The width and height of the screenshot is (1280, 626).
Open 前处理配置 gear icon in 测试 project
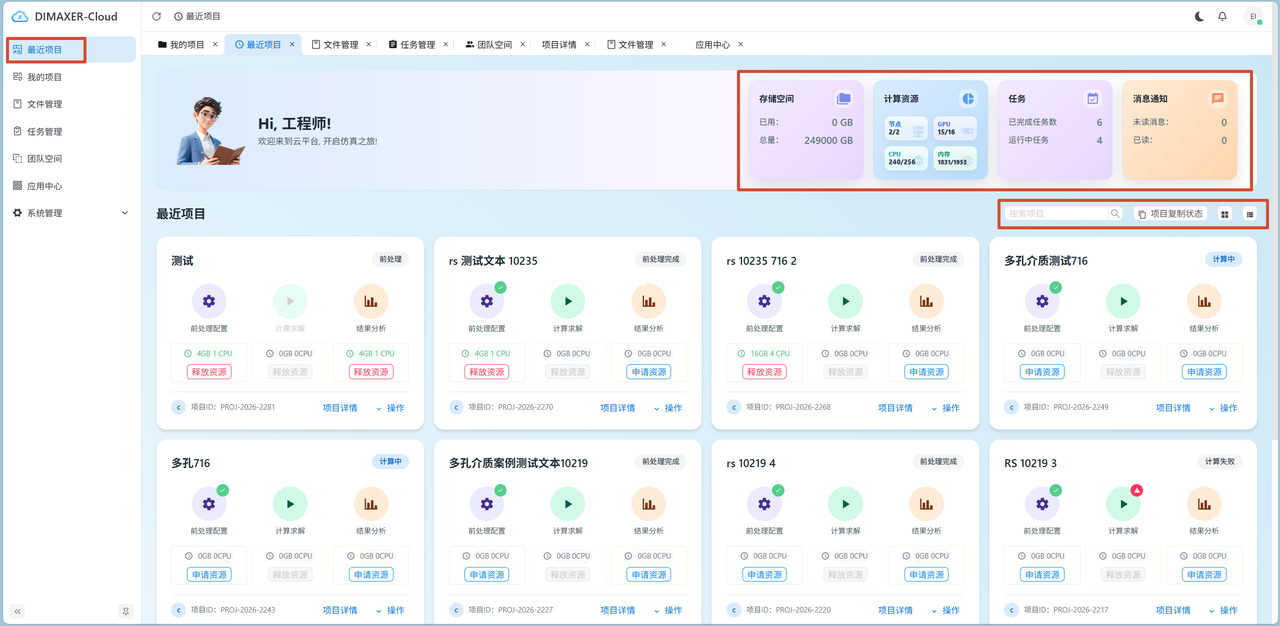click(209, 301)
